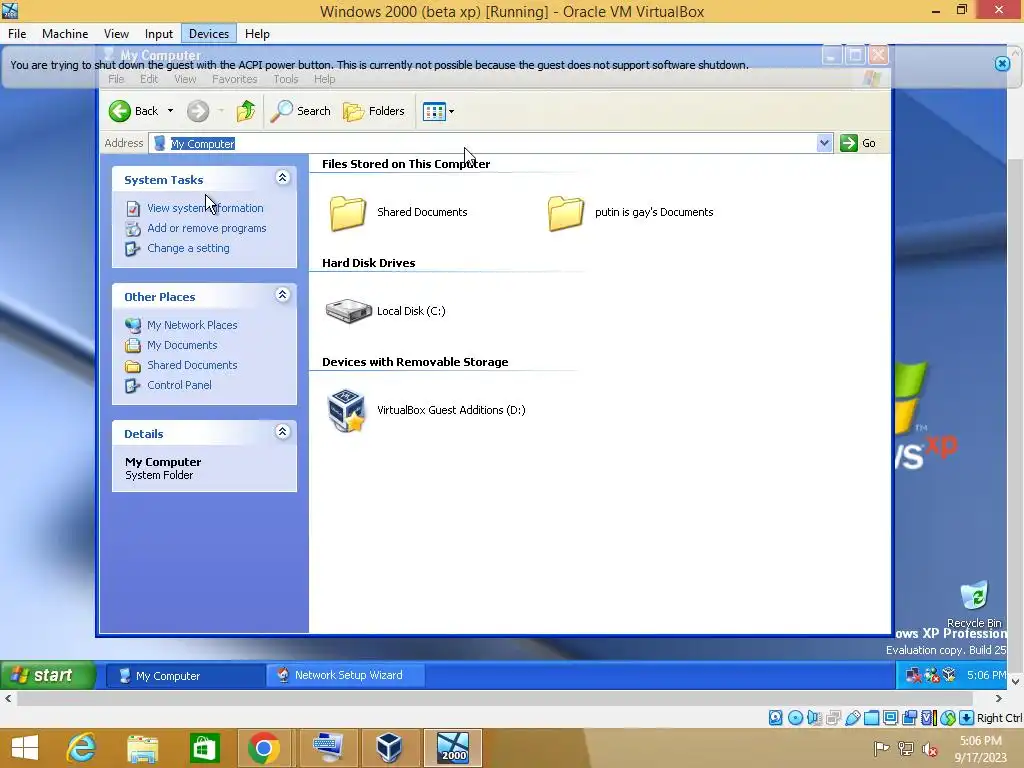1024x768 pixels.
Task: Click VirtualBox optical disk indicator
Action: [795, 718]
